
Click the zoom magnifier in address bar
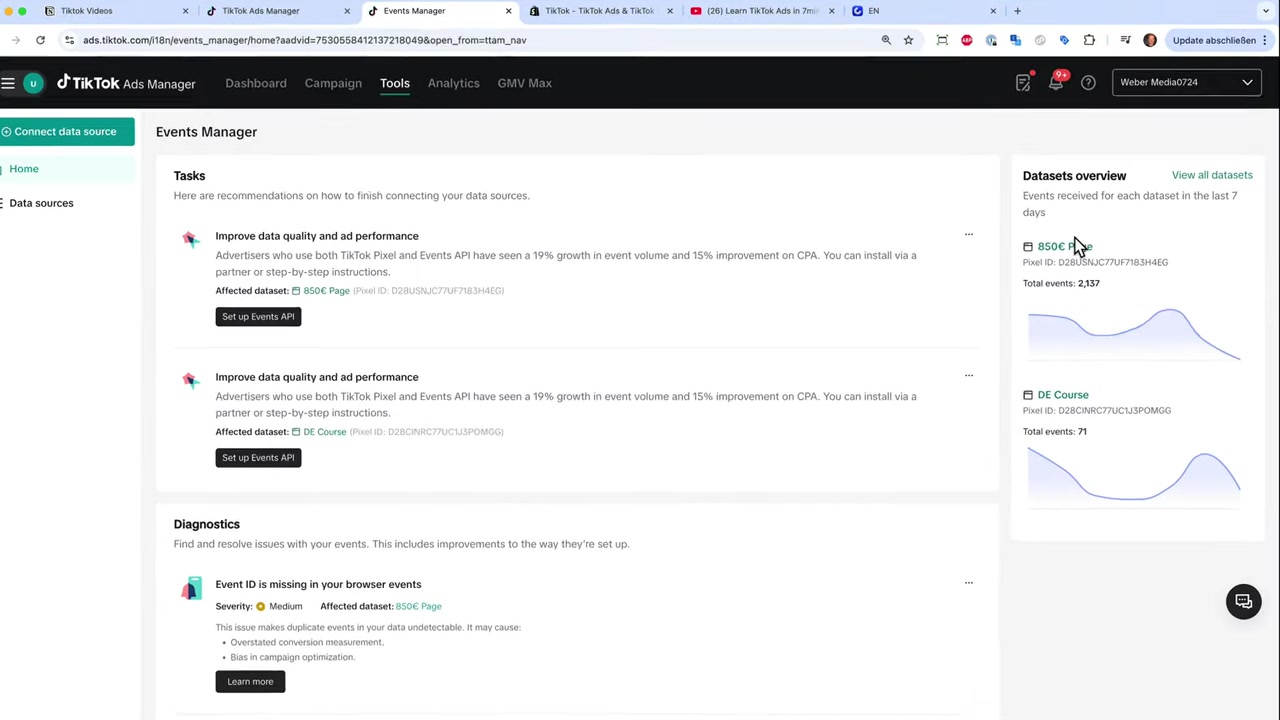tap(886, 40)
